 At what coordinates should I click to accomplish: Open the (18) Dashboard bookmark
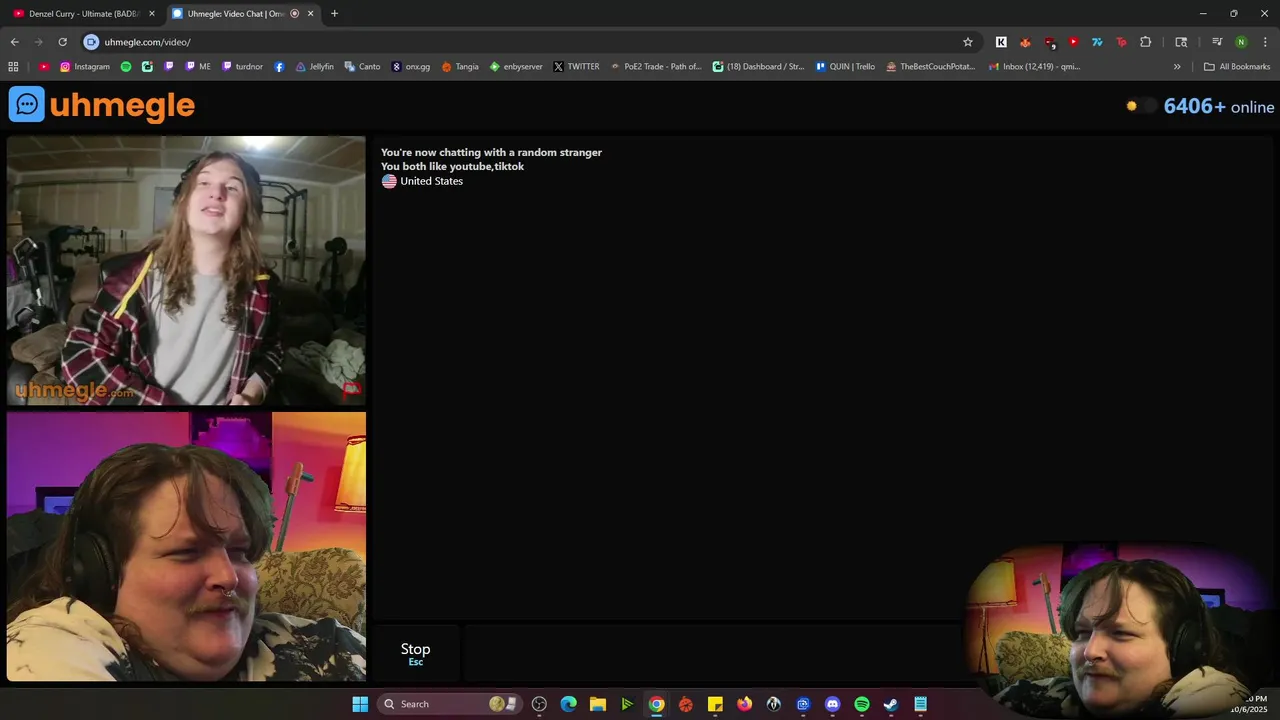(758, 67)
